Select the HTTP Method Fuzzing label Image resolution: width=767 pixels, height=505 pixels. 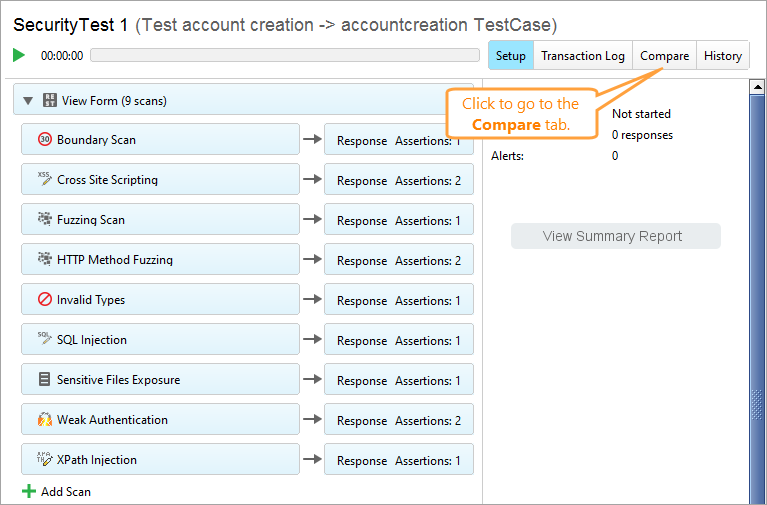115,260
